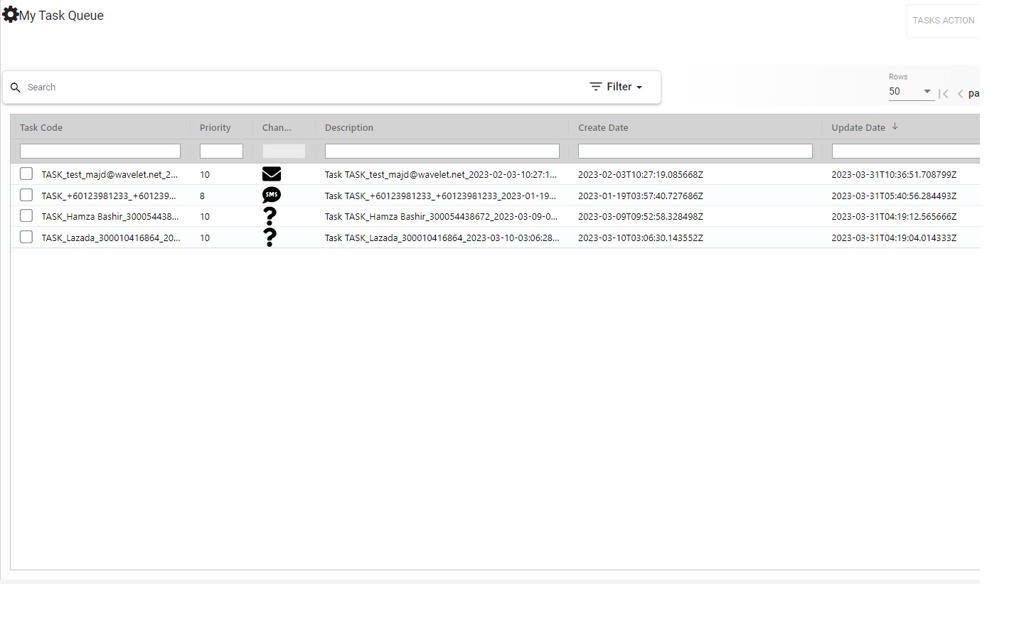Check the TASK_test_majd@wavelet.net row checkbox
Image resolution: width=1024 pixels, height=640 pixels.
point(27,174)
